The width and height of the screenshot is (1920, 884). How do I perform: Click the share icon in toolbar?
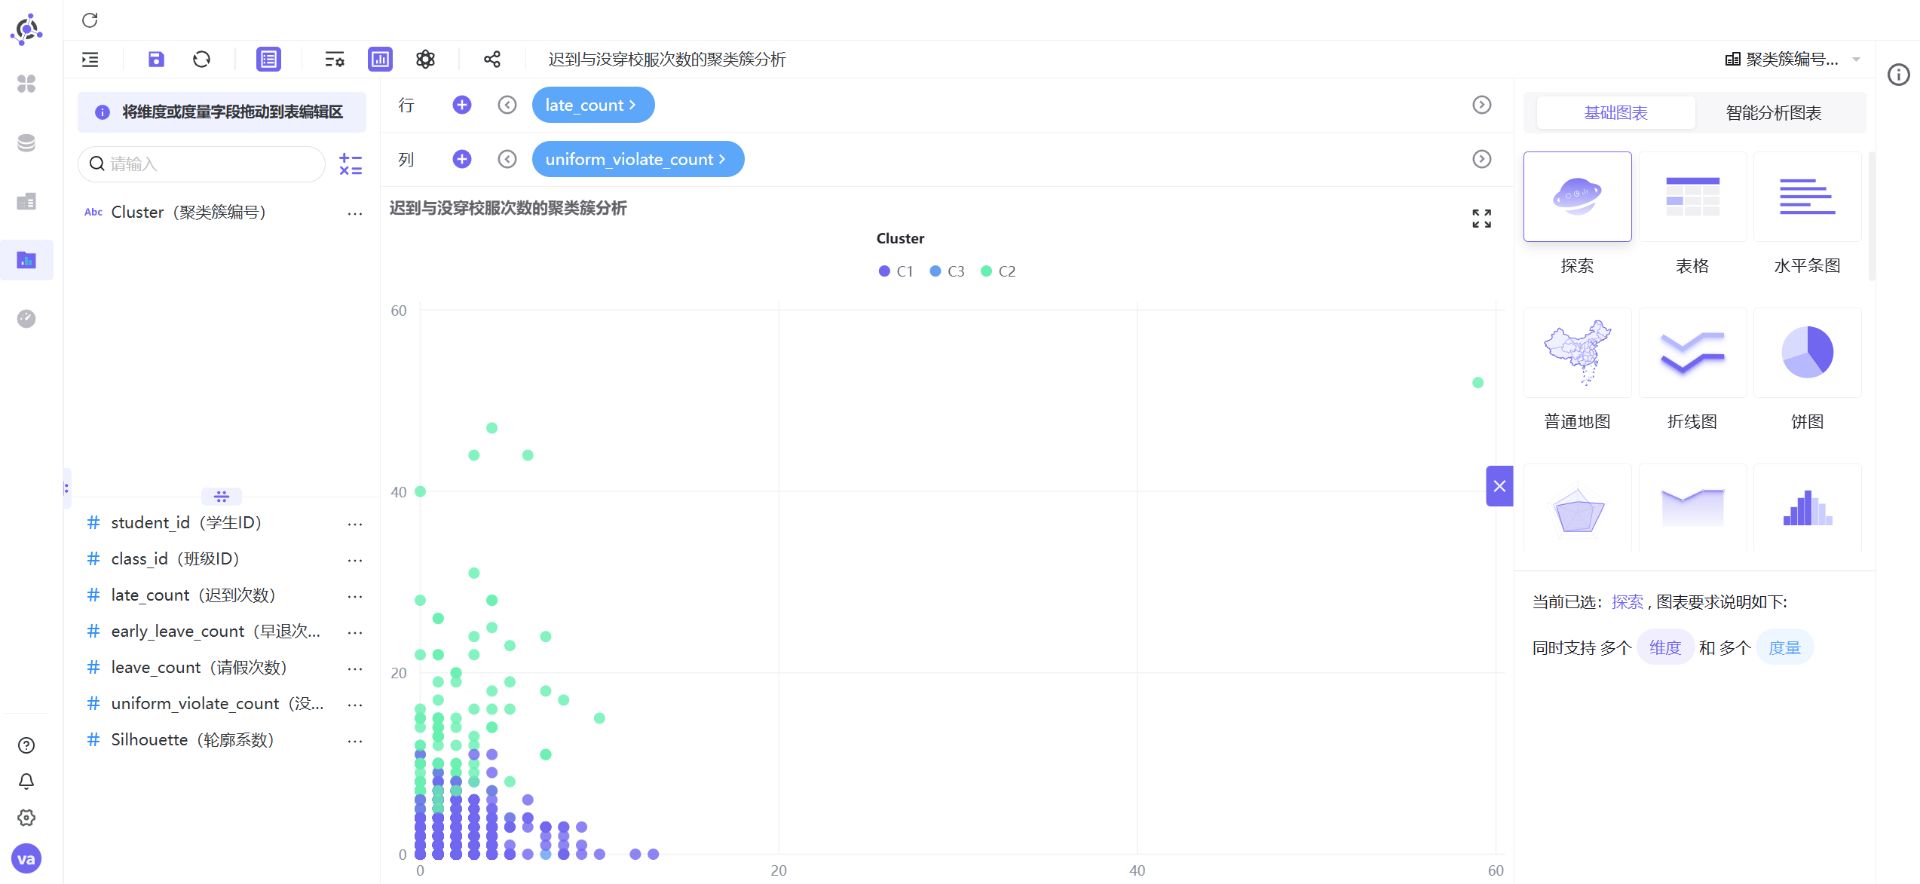[x=492, y=59]
